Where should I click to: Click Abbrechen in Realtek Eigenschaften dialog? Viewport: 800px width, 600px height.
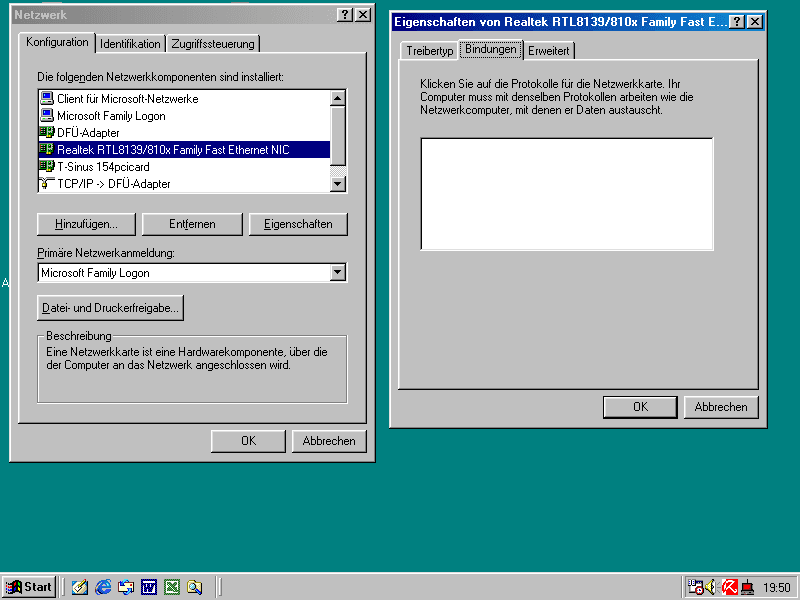pyautogui.click(x=721, y=407)
